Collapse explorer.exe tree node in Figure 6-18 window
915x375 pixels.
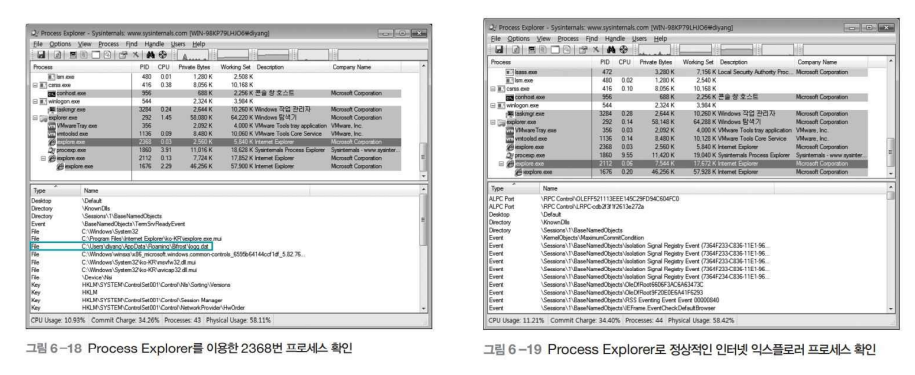(35, 118)
